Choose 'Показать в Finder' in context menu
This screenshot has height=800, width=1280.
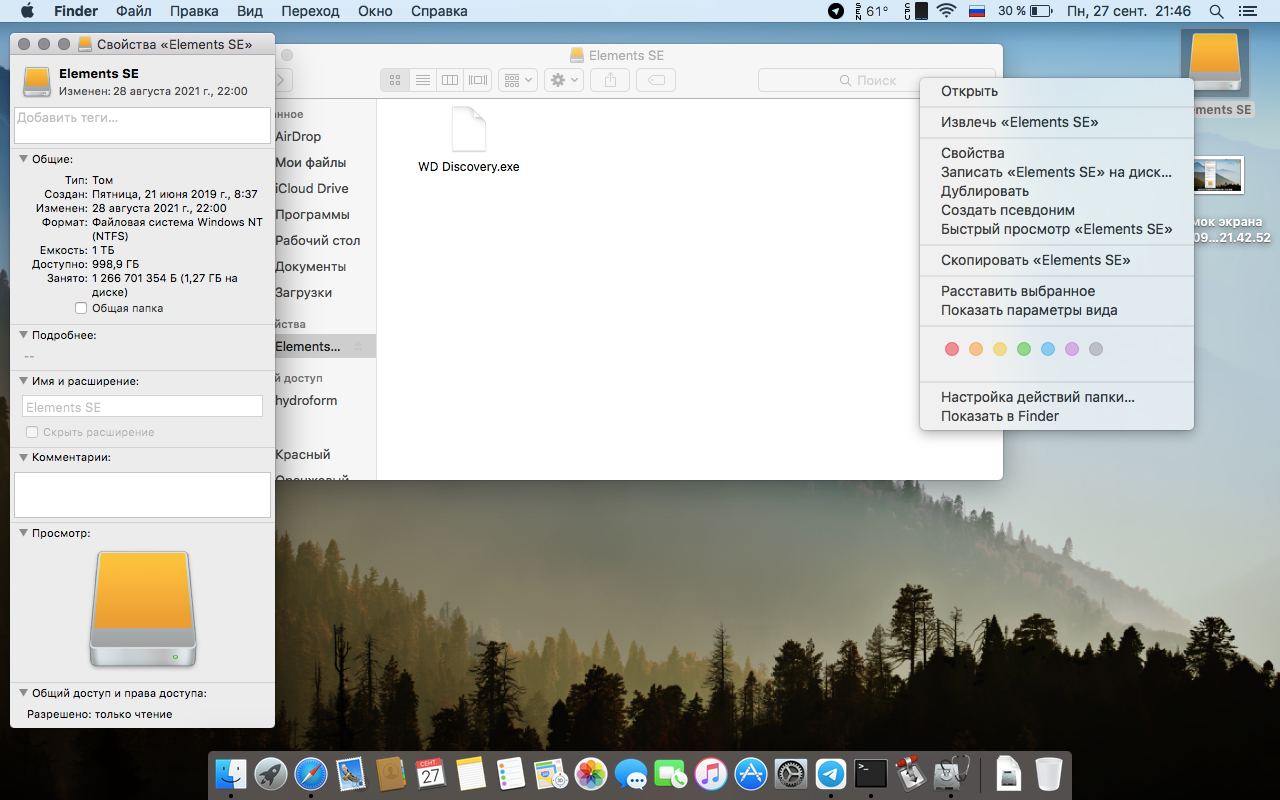click(x=1056, y=416)
